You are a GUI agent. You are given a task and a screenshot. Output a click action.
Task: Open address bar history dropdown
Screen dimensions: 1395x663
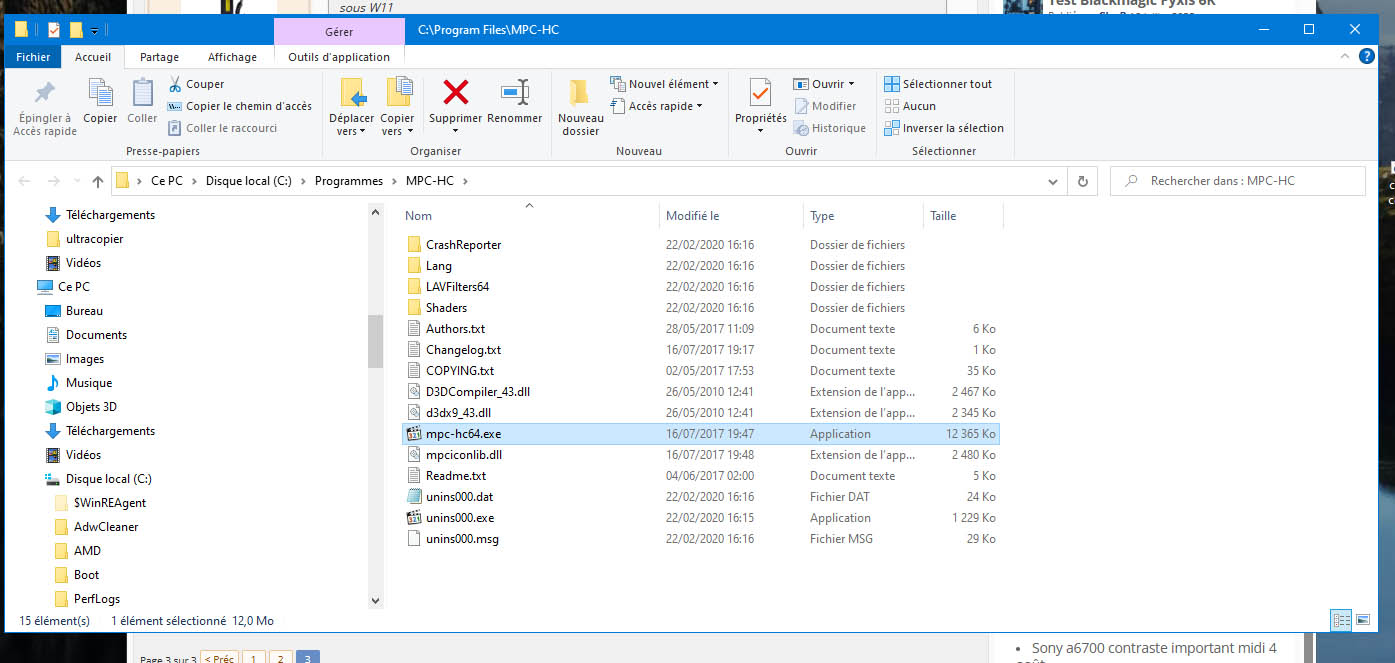click(x=1052, y=181)
